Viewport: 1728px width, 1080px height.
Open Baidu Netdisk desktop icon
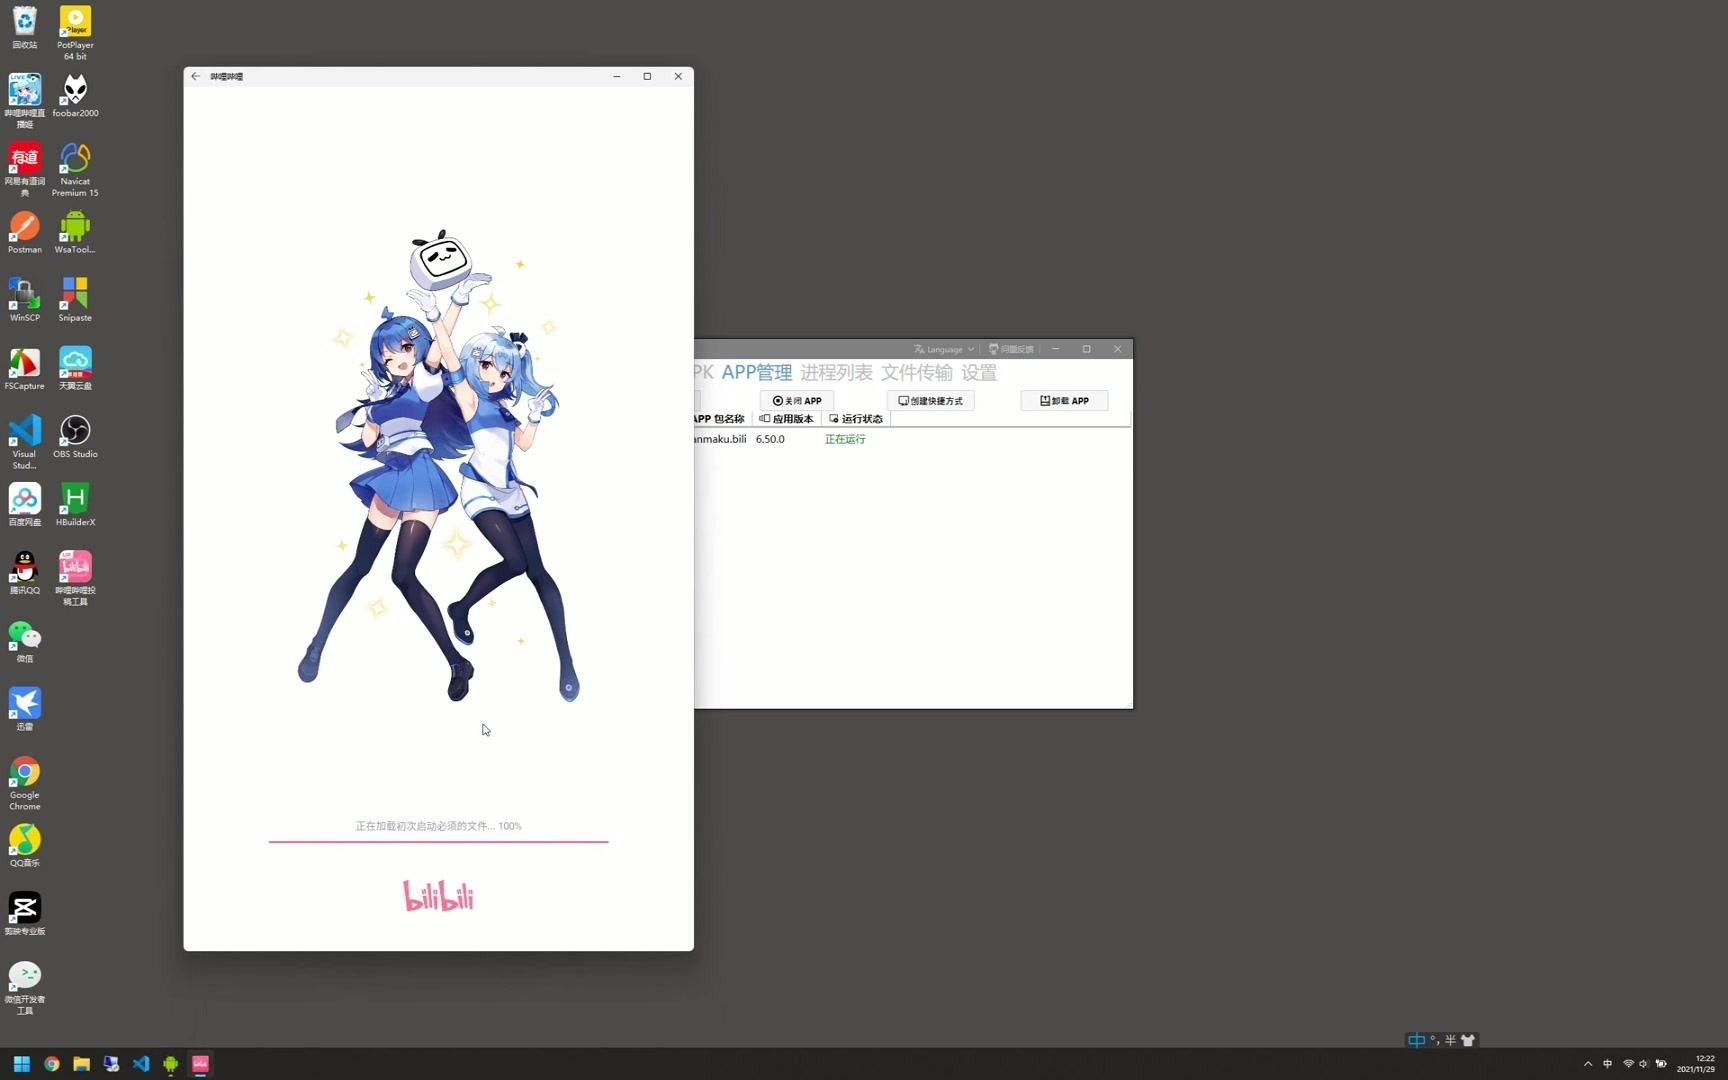pyautogui.click(x=25, y=505)
